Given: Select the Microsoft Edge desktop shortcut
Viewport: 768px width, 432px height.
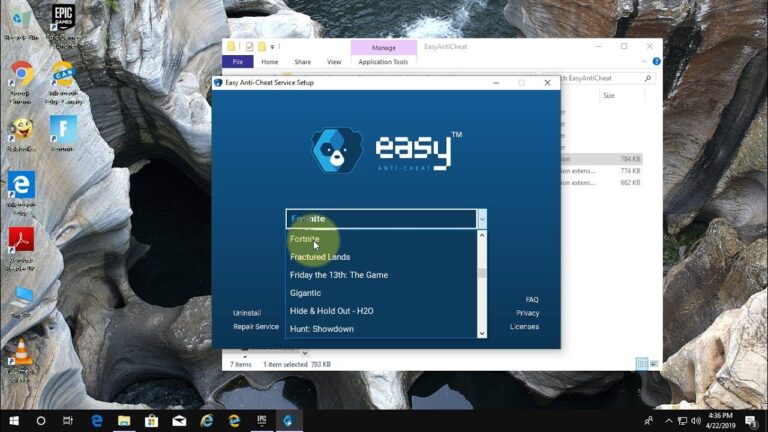Looking at the screenshot, I should [21, 192].
